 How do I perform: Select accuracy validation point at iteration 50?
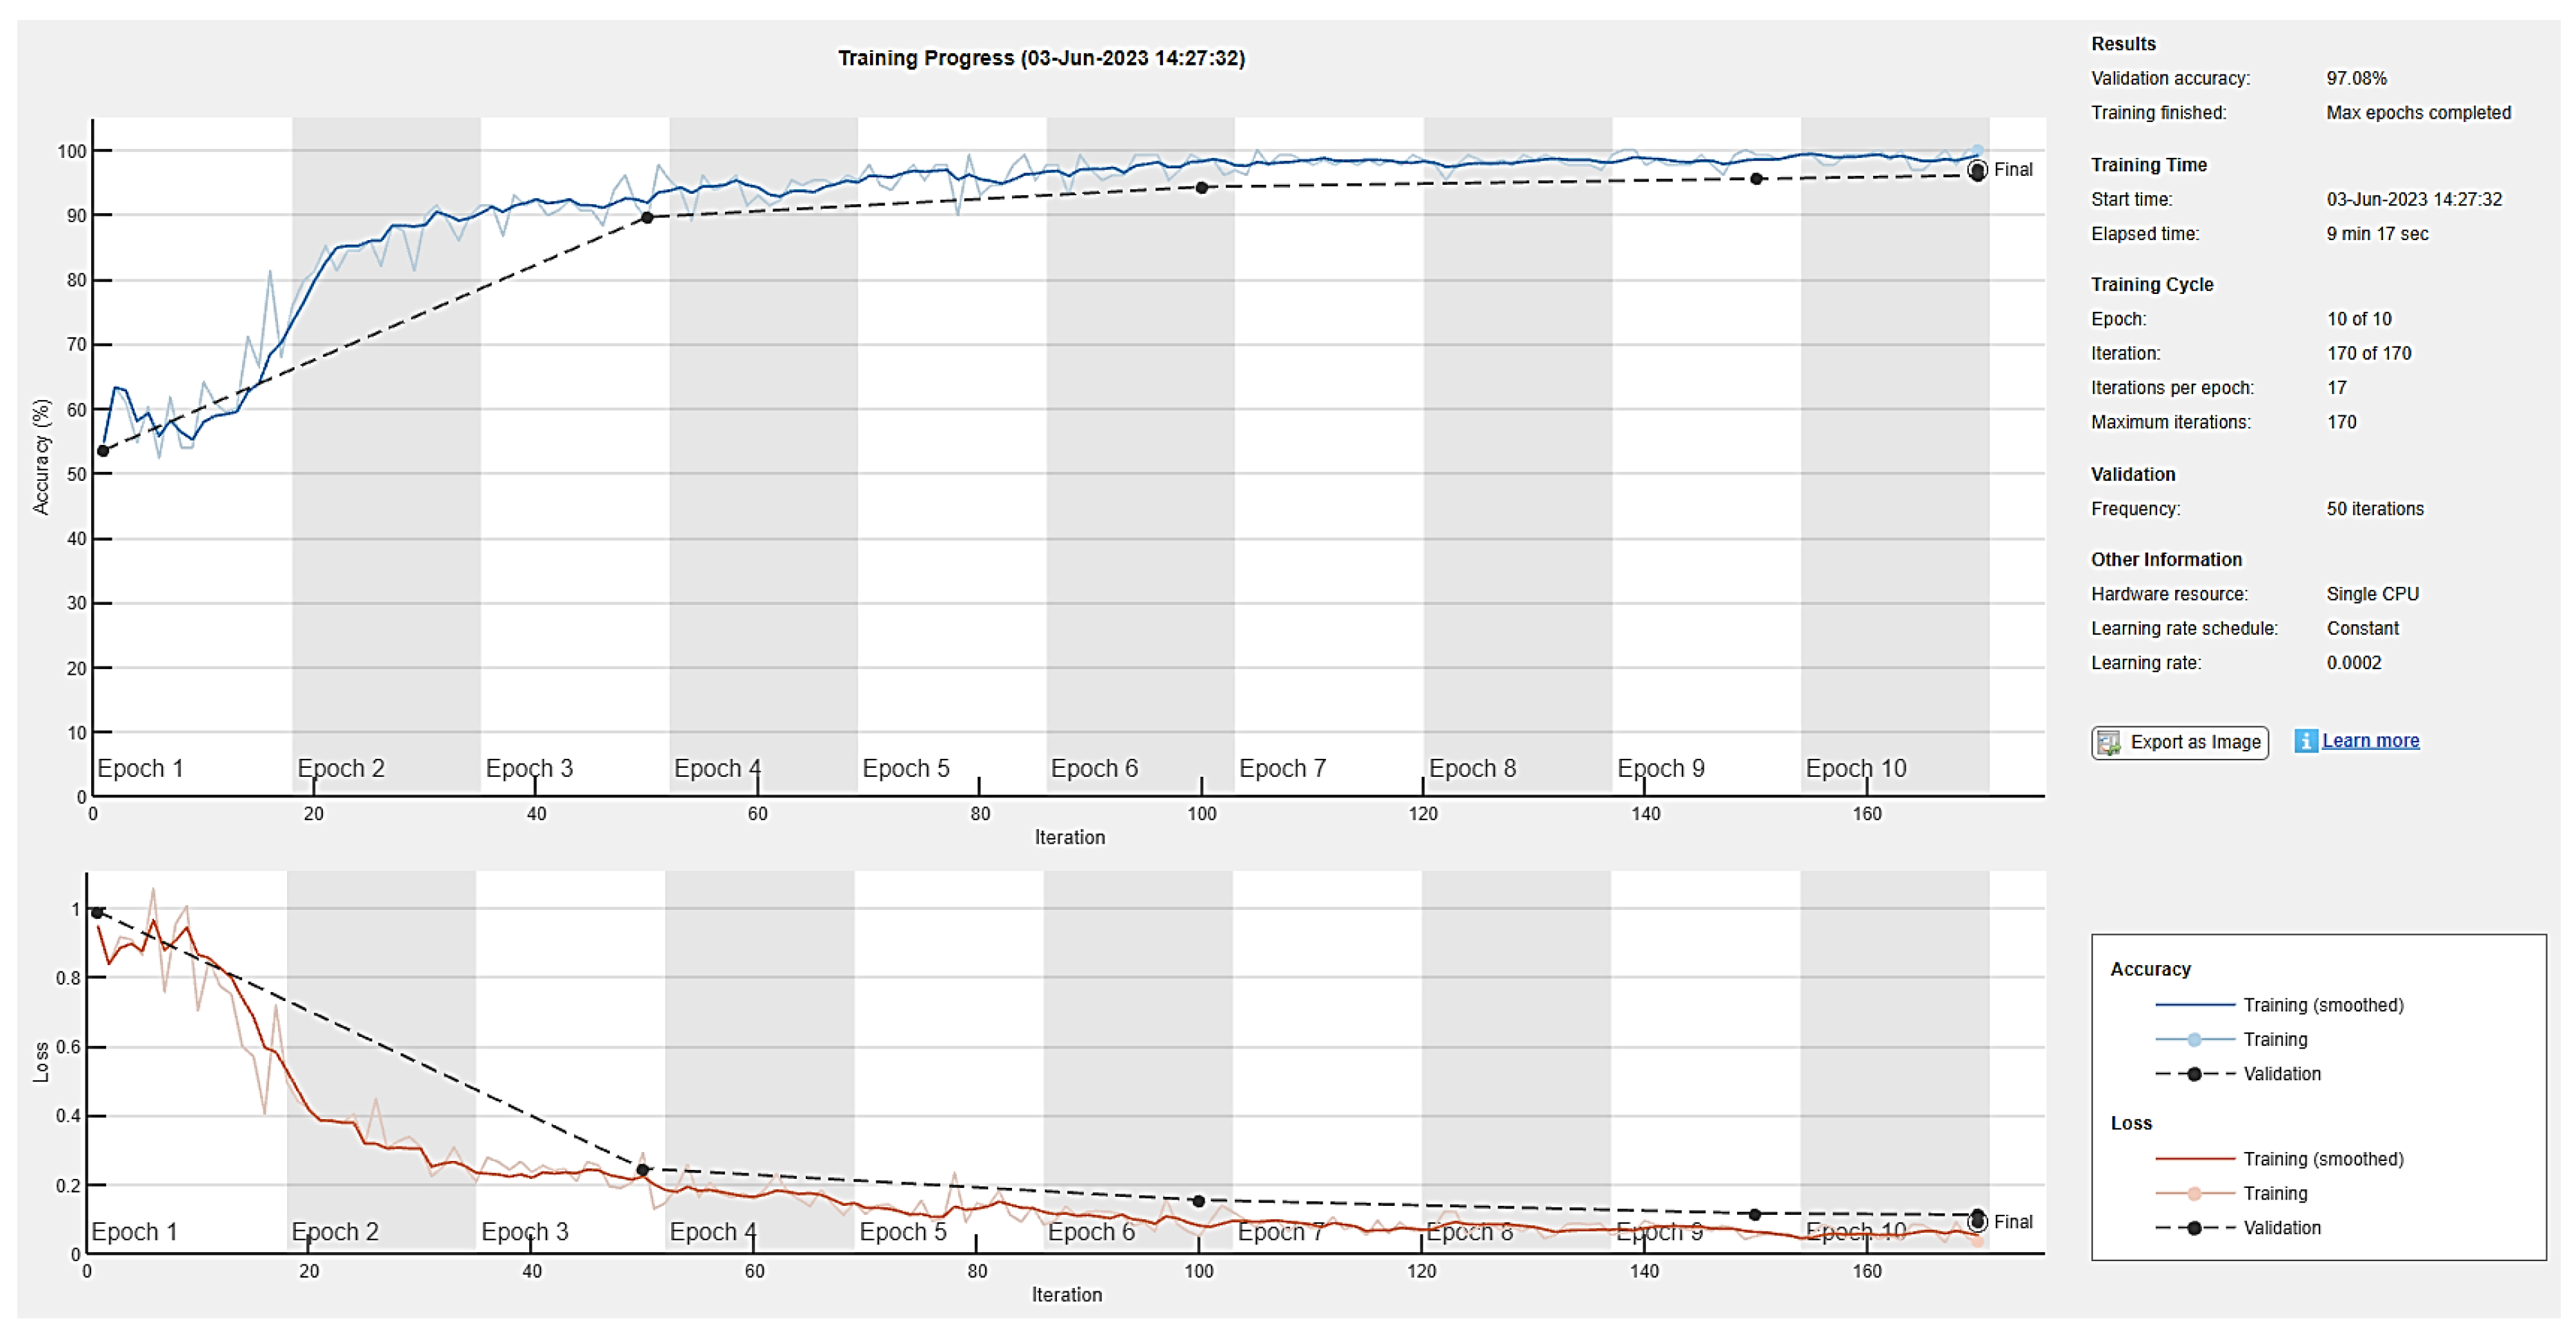coord(647,217)
